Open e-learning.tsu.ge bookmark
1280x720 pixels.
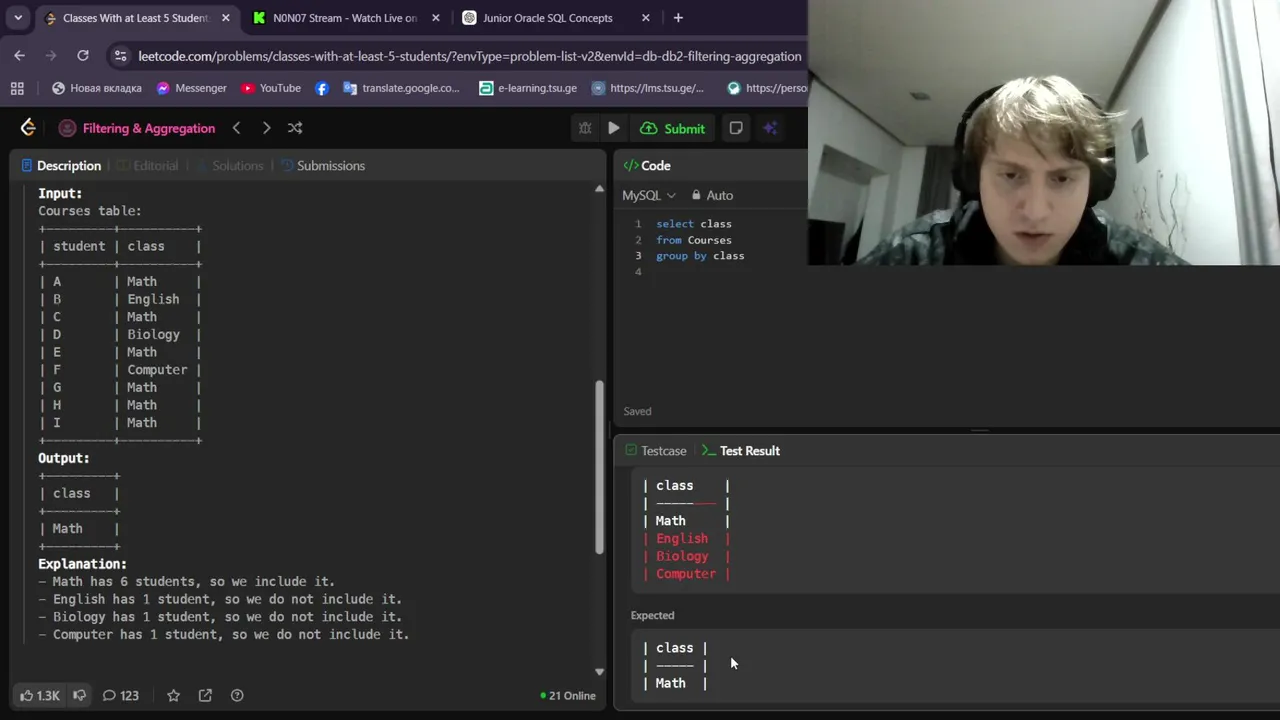pos(528,88)
